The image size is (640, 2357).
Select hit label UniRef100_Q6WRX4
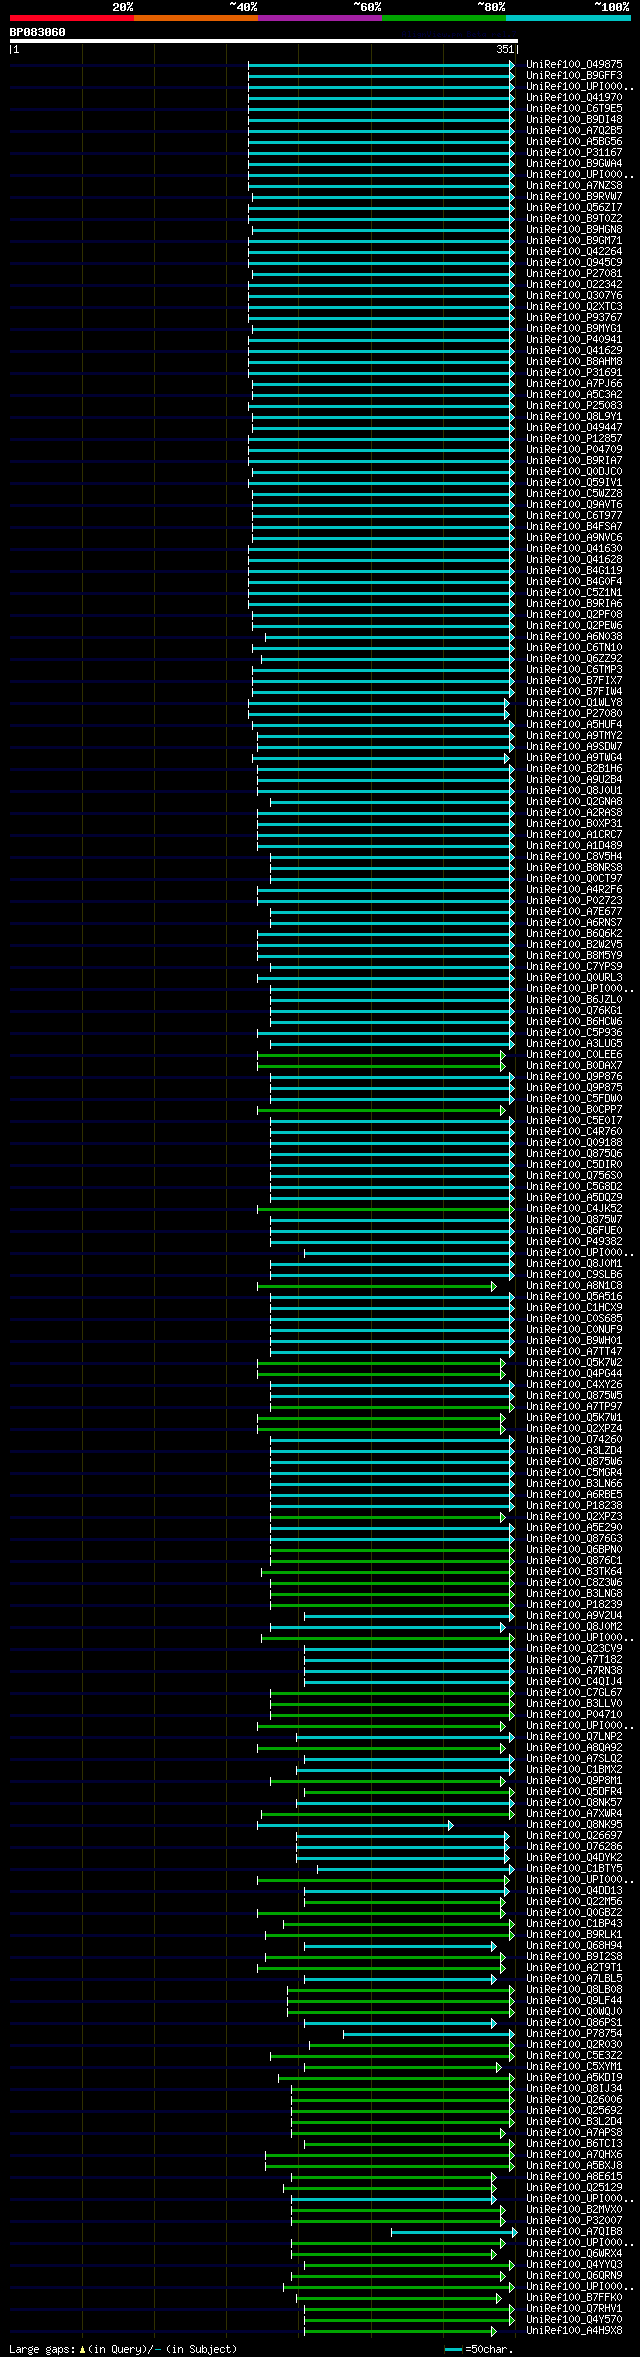click(574, 2253)
